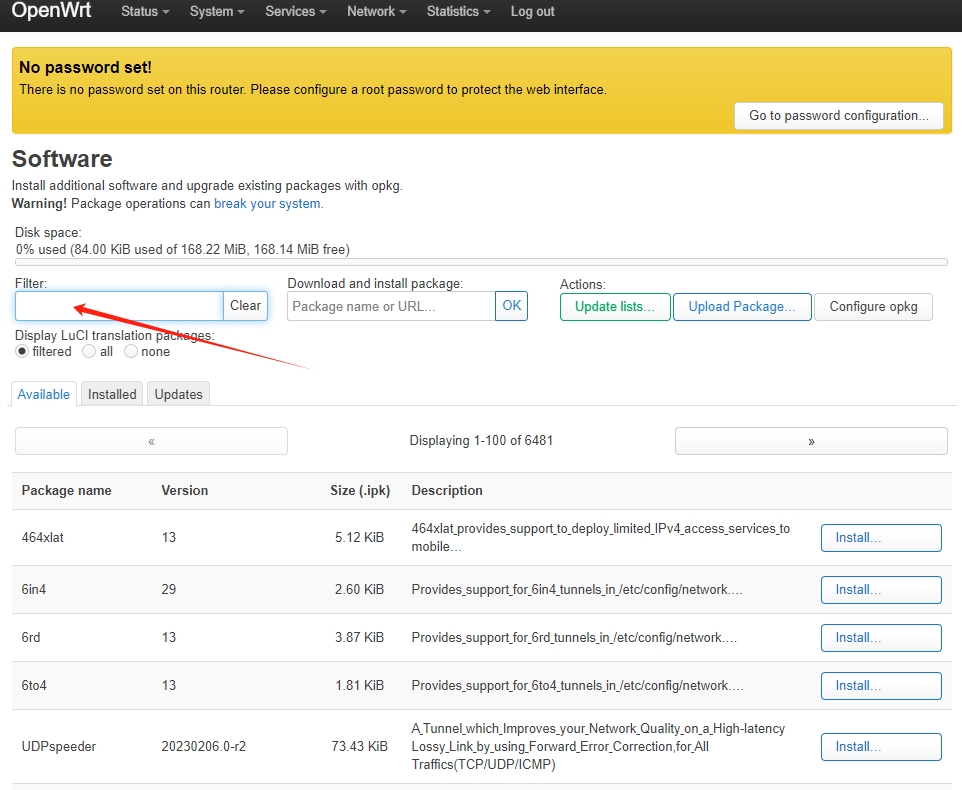The image size is (962, 790).
Task: Click the 'Software' page heading
Action: pyautogui.click(x=62, y=159)
